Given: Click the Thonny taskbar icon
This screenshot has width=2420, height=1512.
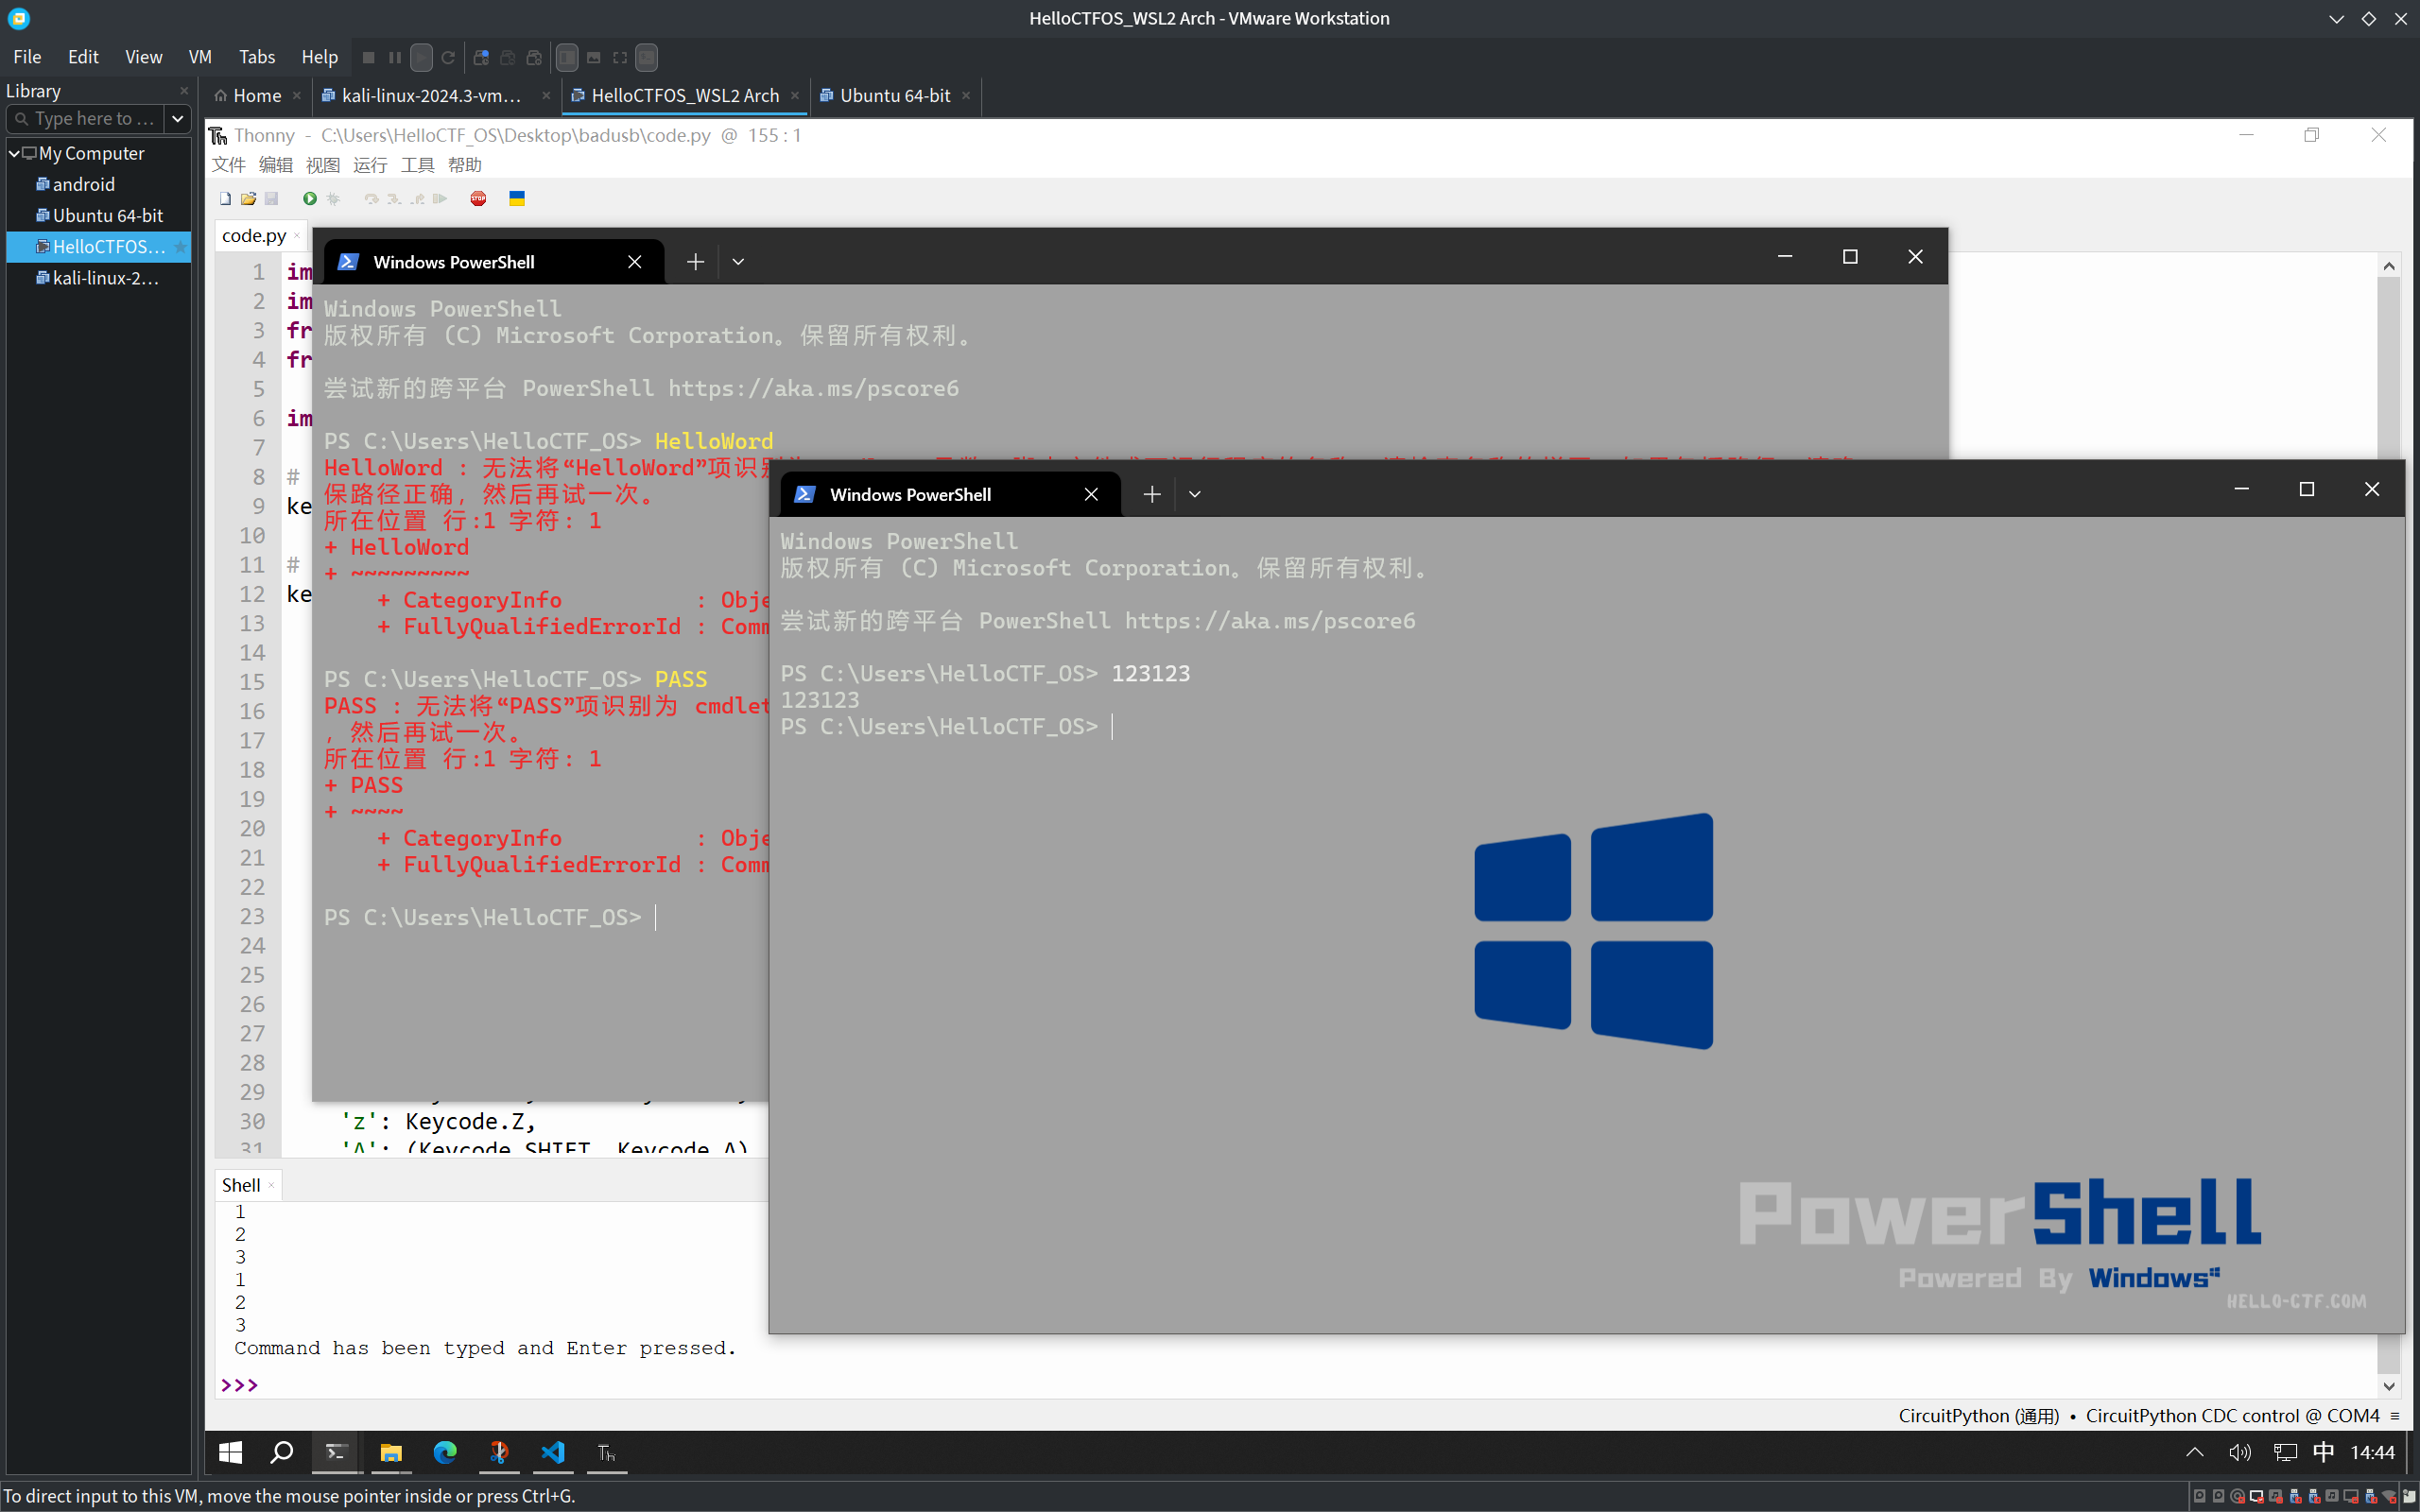Looking at the screenshot, I should 607,1452.
